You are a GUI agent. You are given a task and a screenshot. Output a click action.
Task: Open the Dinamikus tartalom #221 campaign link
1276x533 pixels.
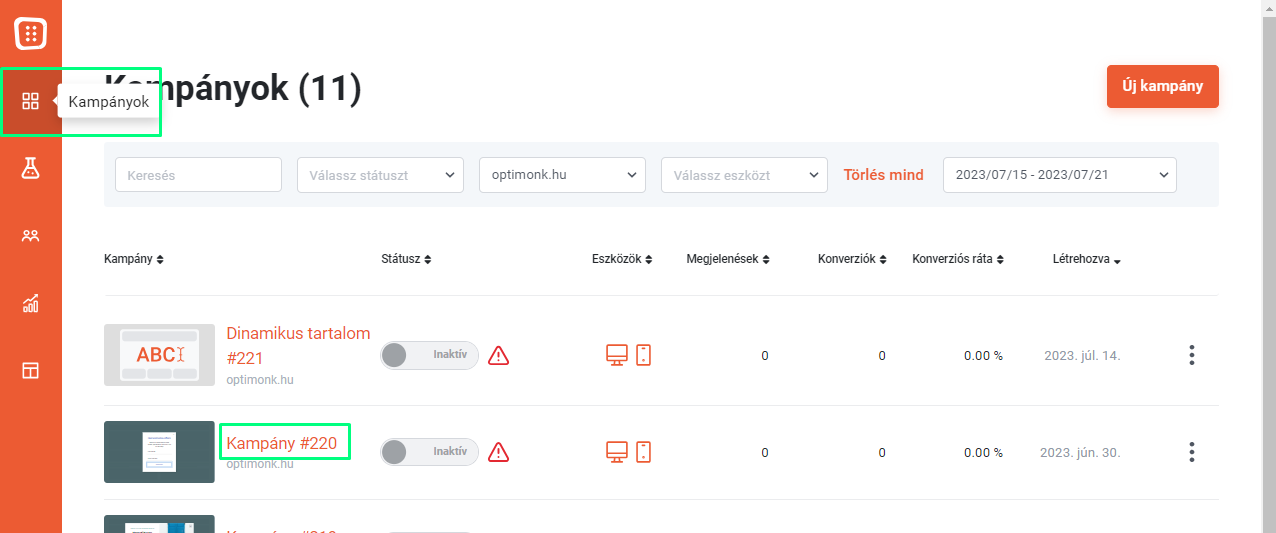pos(298,345)
